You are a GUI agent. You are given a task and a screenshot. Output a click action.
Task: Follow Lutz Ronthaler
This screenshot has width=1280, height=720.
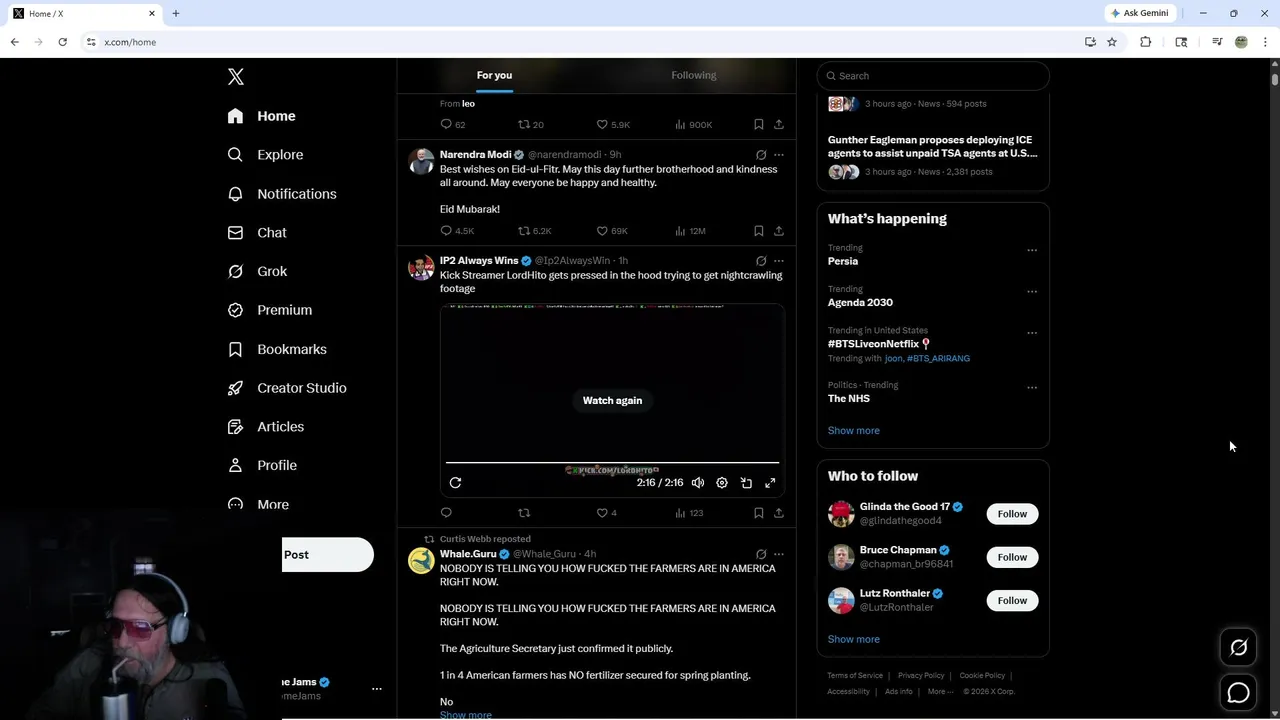pyautogui.click(x=1012, y=600)
